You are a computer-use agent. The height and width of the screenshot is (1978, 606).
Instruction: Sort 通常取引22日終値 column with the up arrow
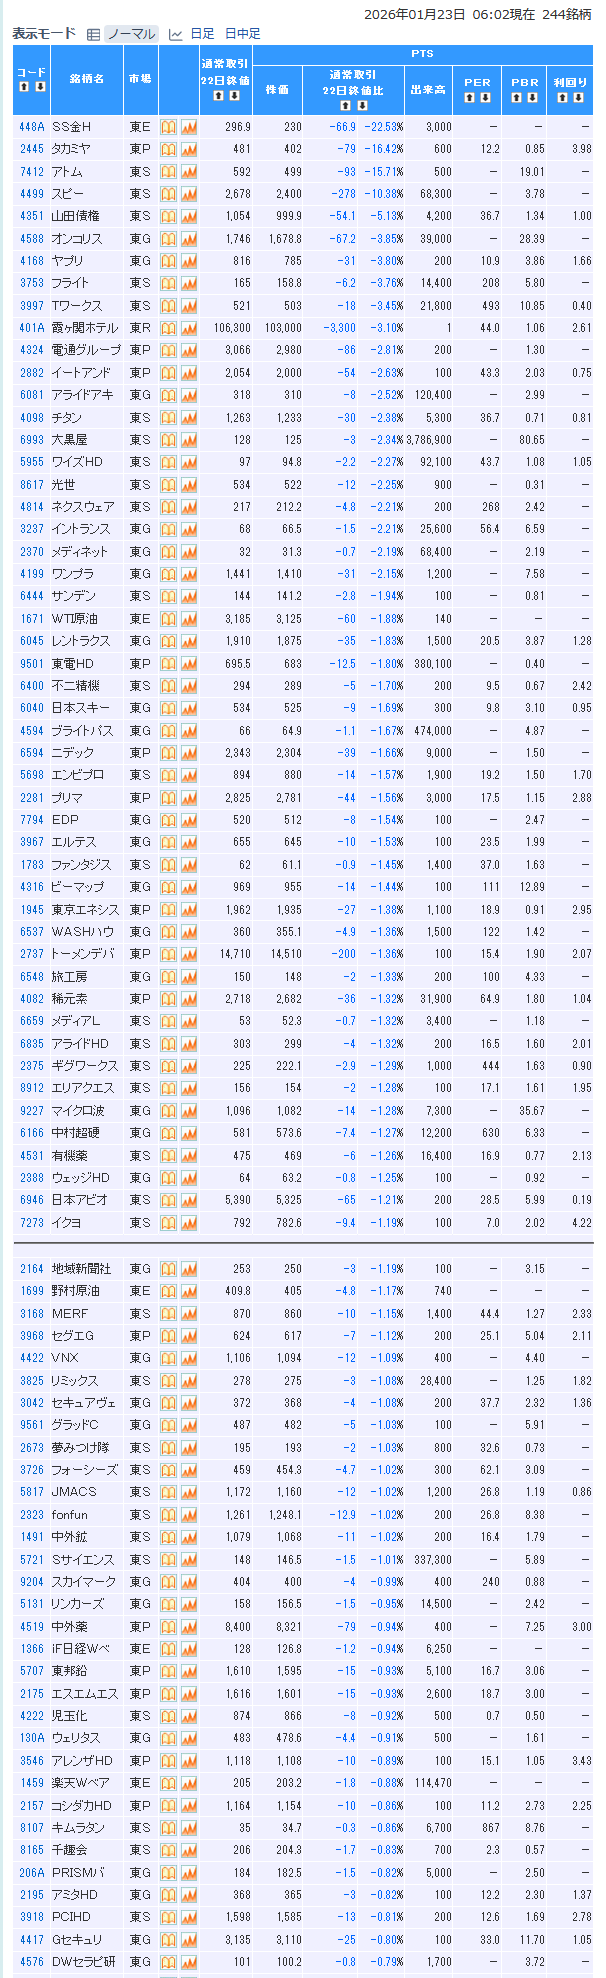[x=218, y=96]
